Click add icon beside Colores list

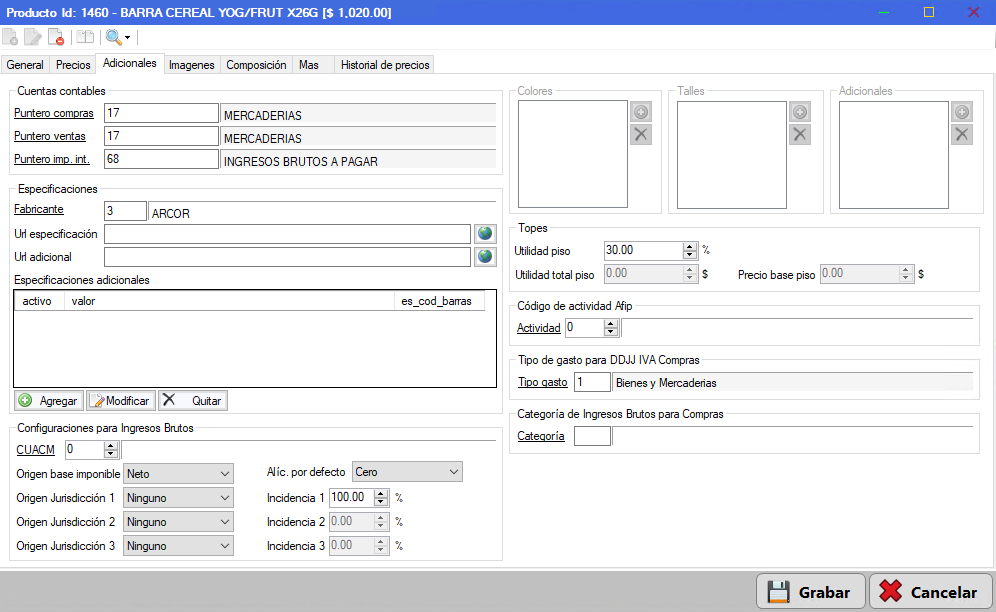(x=641, y=112)
